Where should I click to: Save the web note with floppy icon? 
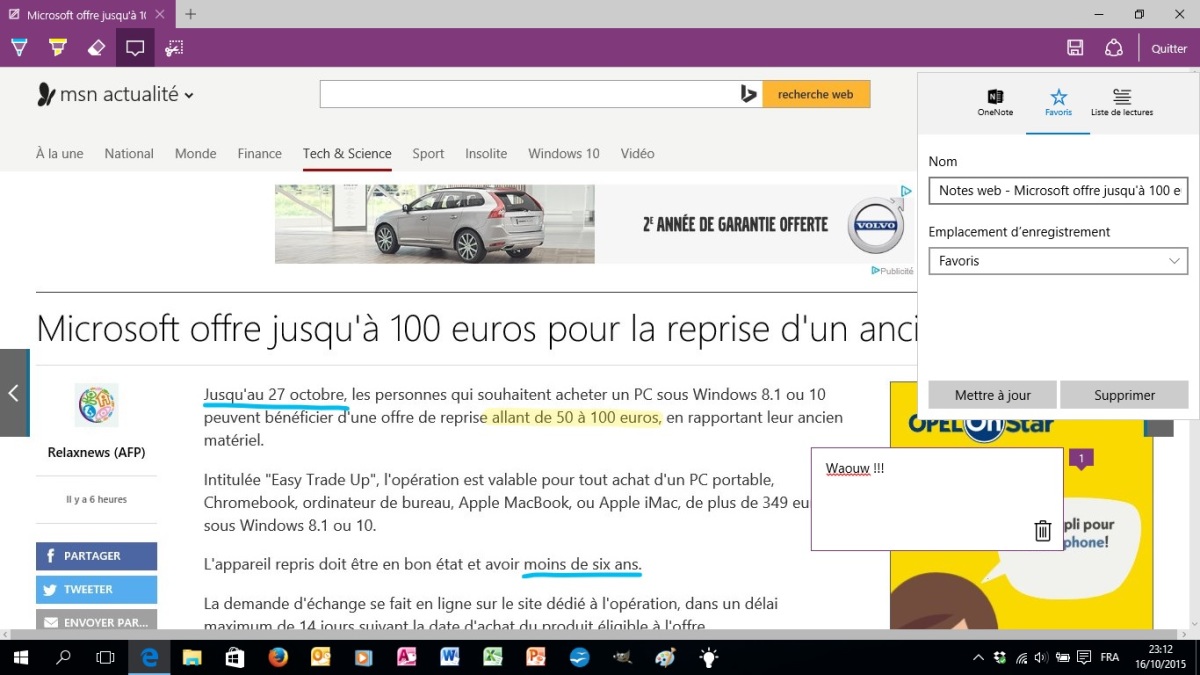[1075, 48]
